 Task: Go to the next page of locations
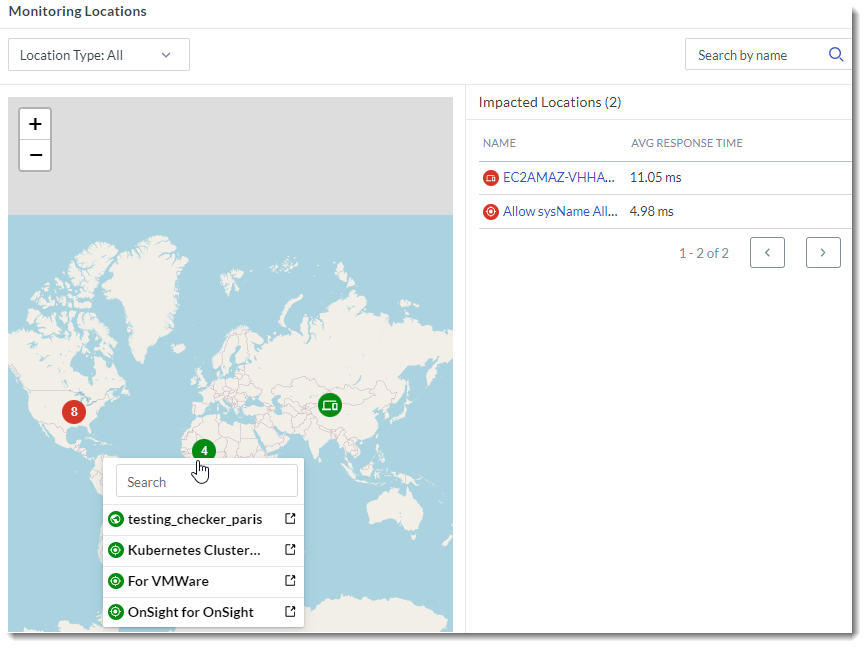pyautogui.click(x=823, y=253)
